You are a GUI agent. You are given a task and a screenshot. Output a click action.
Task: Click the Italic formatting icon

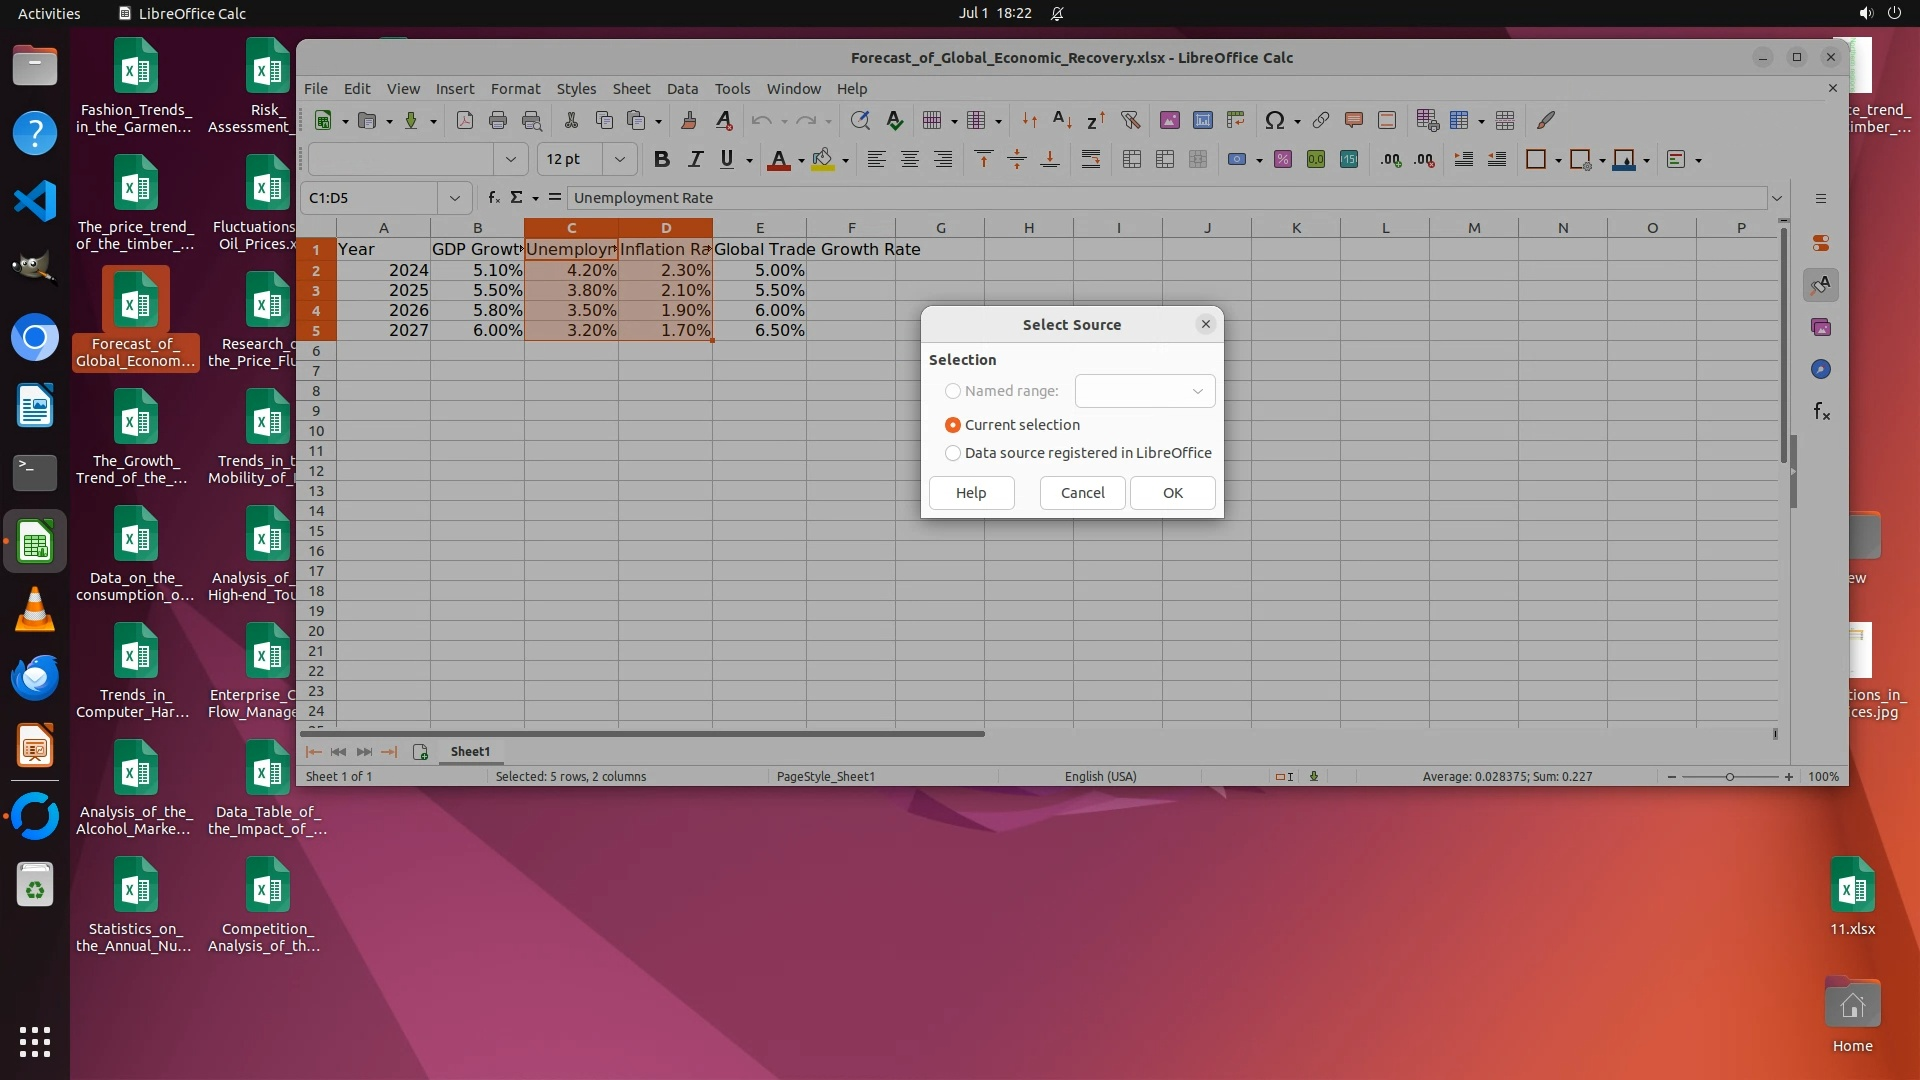point(695,159)
